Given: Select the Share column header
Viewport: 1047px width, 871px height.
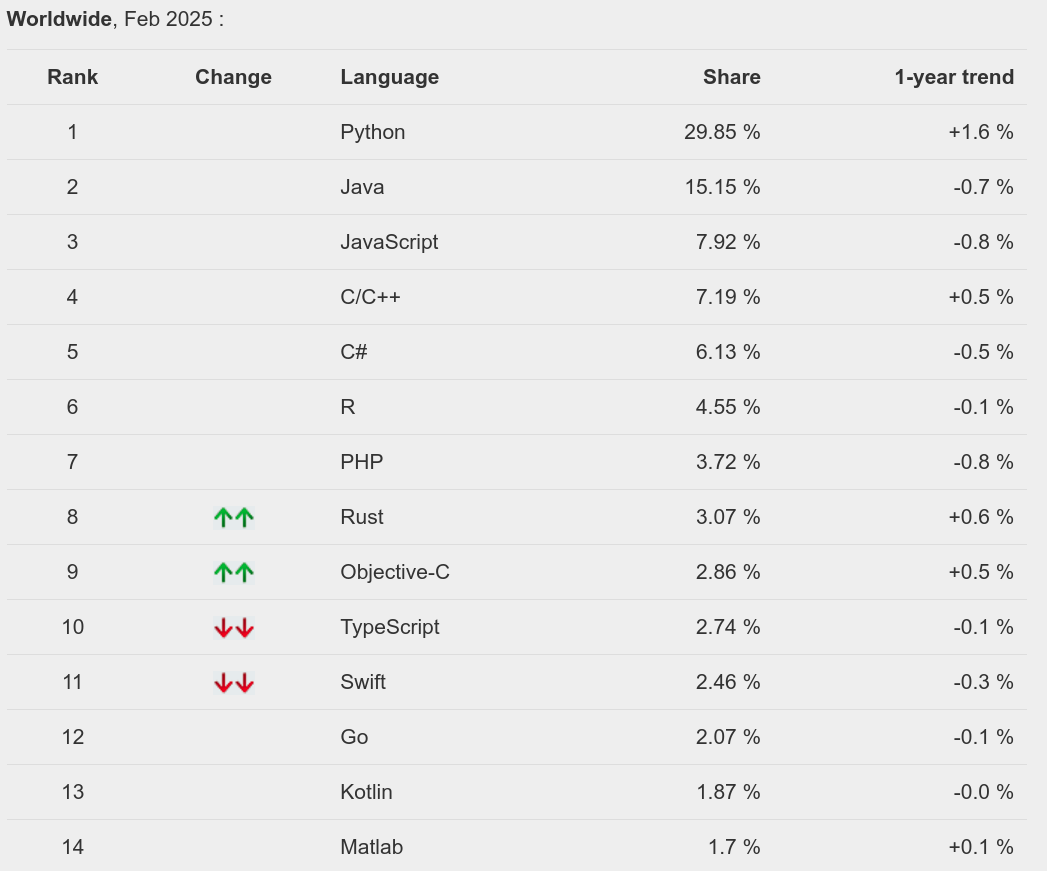Looking at the screenshot, I should (731, 77).
